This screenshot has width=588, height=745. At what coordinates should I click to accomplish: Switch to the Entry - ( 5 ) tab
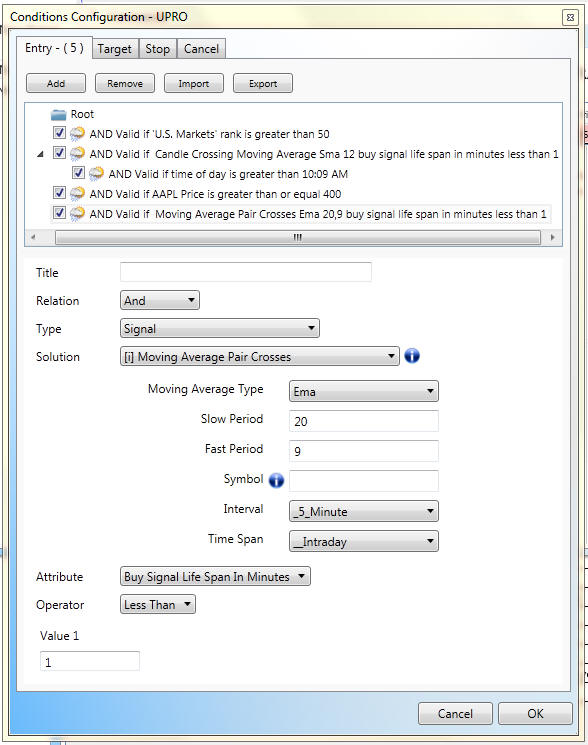(54, 48)
